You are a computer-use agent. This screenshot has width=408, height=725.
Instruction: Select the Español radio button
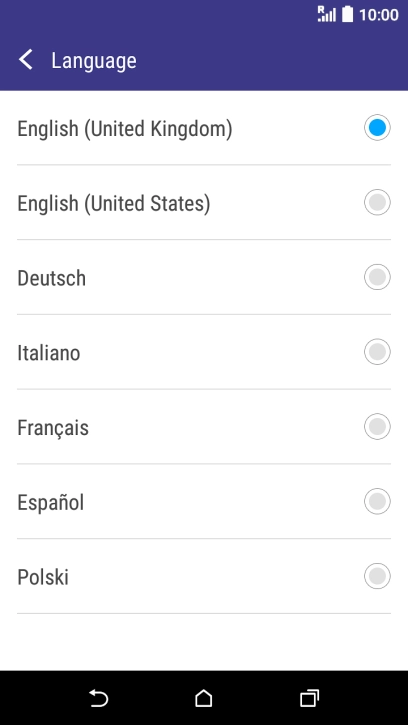[x=377, y=502]
